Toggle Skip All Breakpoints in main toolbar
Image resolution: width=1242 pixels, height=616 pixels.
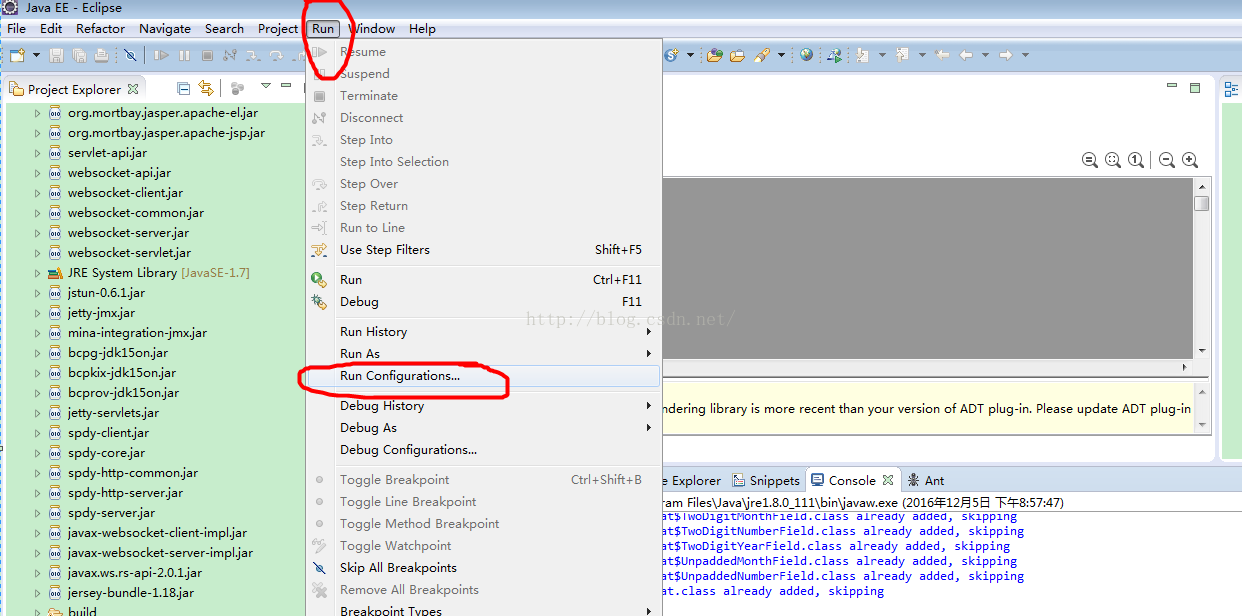[x=130, y=55]
